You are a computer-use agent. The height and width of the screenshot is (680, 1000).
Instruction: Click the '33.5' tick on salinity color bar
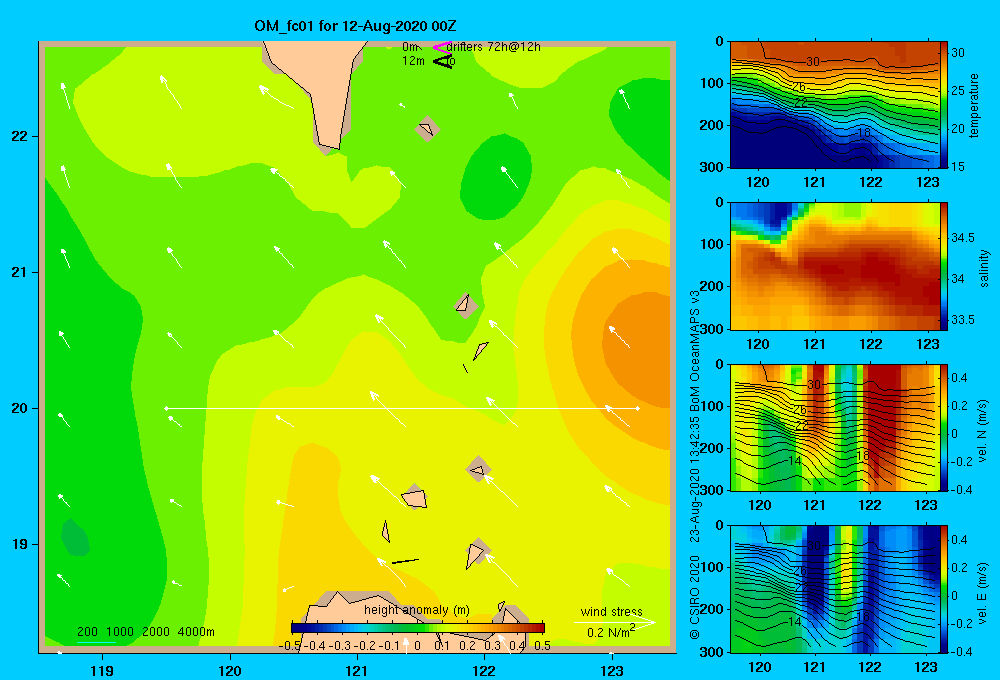coord(962,320)
